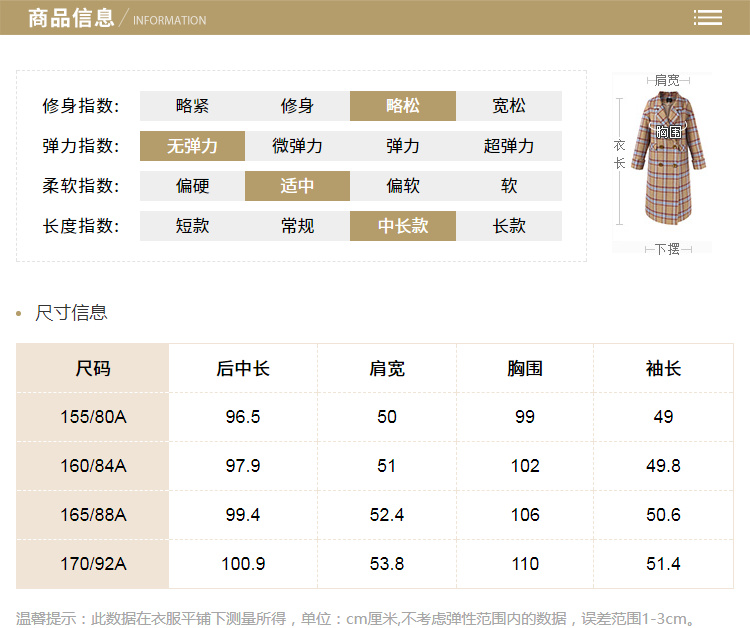Click the 下摆 label under coat image

(x=667, y=249)
